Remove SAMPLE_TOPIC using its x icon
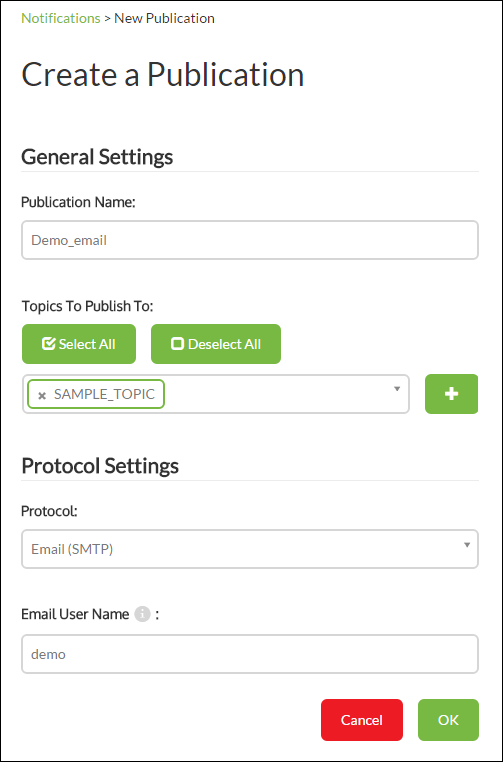Viewport: 503px width, 762px height. pyautogui.click(x=42, y=395)
